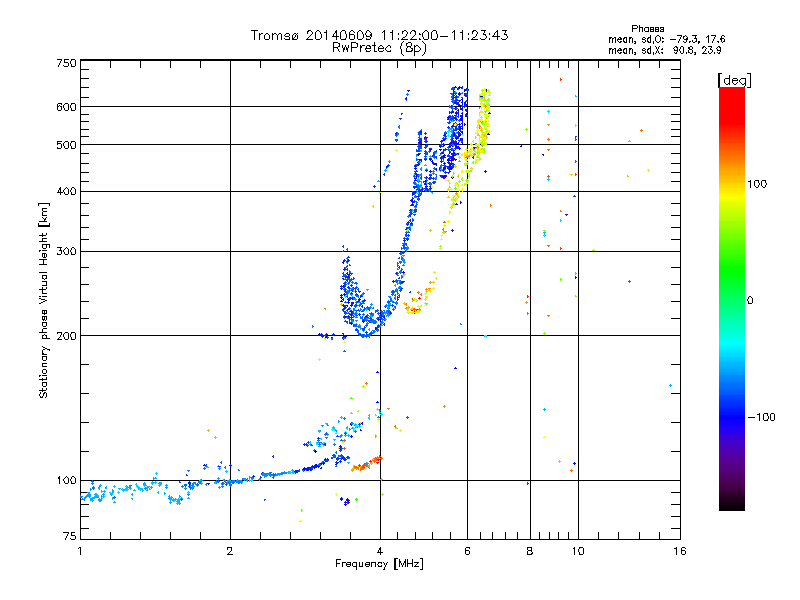Click the '75' y-axis tick label

click(x=70, y=536)
